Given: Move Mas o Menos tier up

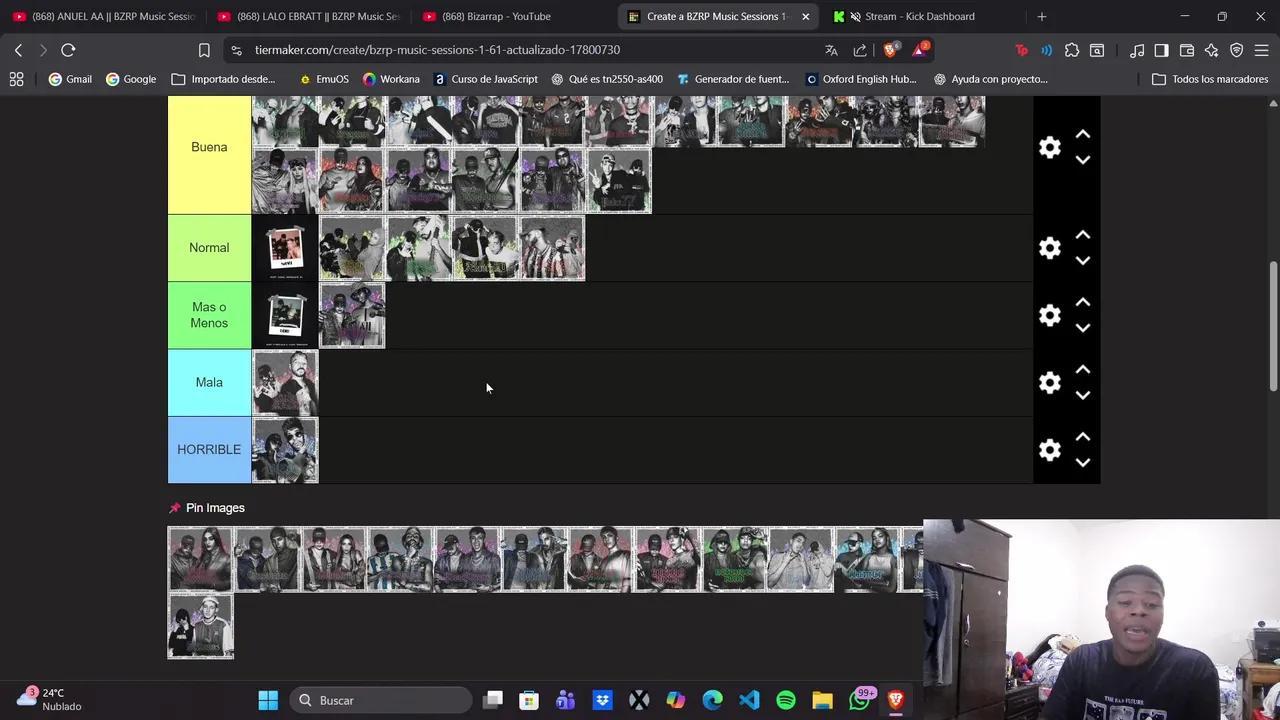Looking at the screenshot, I should tap(1082, 302).
